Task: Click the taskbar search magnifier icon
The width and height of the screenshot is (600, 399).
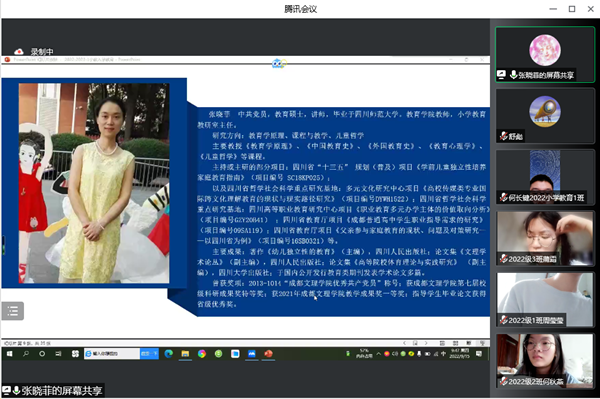Action: coord(26,354)
